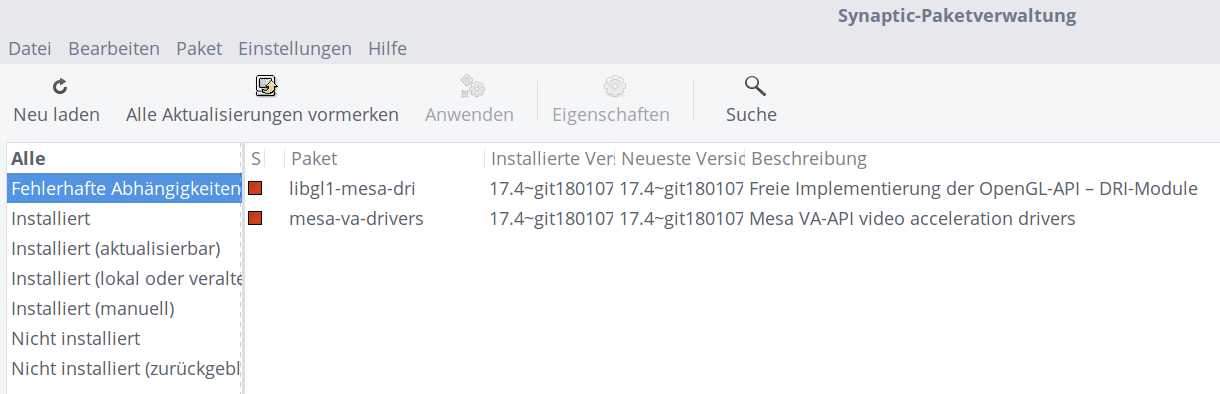Image resolution: width=1220 pixels, height=394 pixels.
Task: Open the Bearbeiten menu
Action: [114, 48]
